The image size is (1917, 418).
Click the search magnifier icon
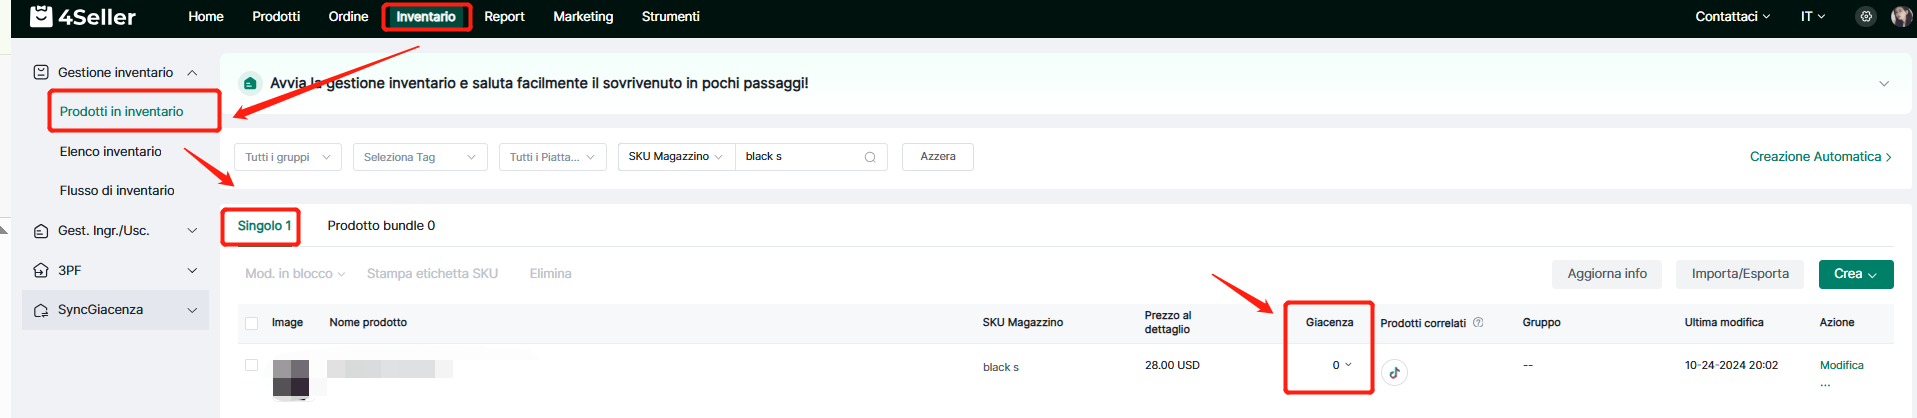click(870, 157)
